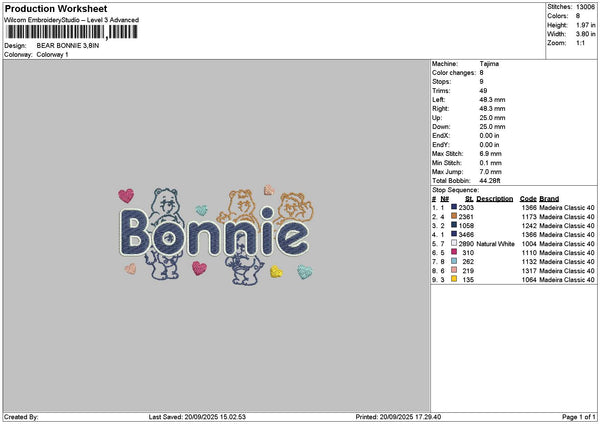Click the Page 1 of 1 footer text
This screenshot has height=424, width=600.
point(579,417)
